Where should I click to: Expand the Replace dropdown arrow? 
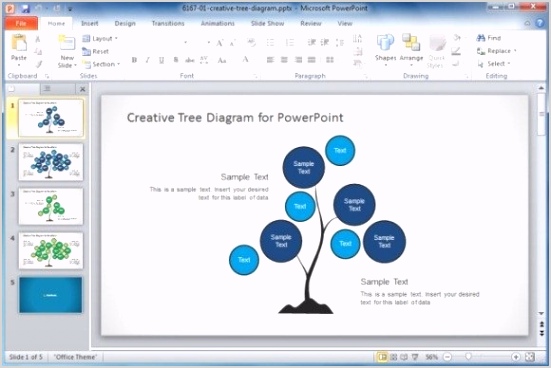(515, 51)
